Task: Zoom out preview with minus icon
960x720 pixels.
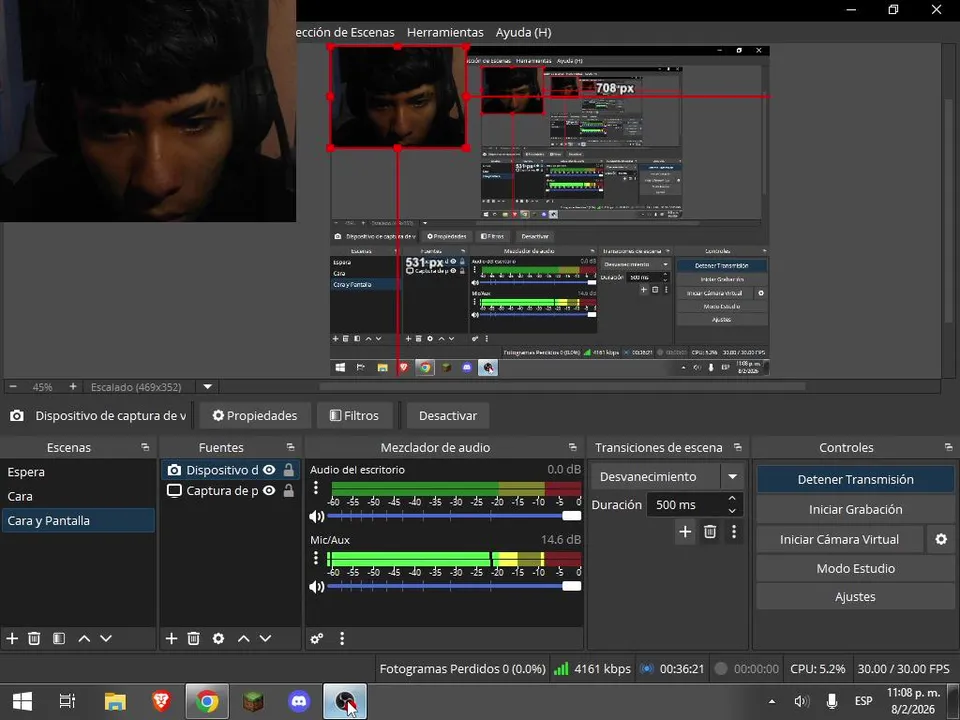Action: 13,387
